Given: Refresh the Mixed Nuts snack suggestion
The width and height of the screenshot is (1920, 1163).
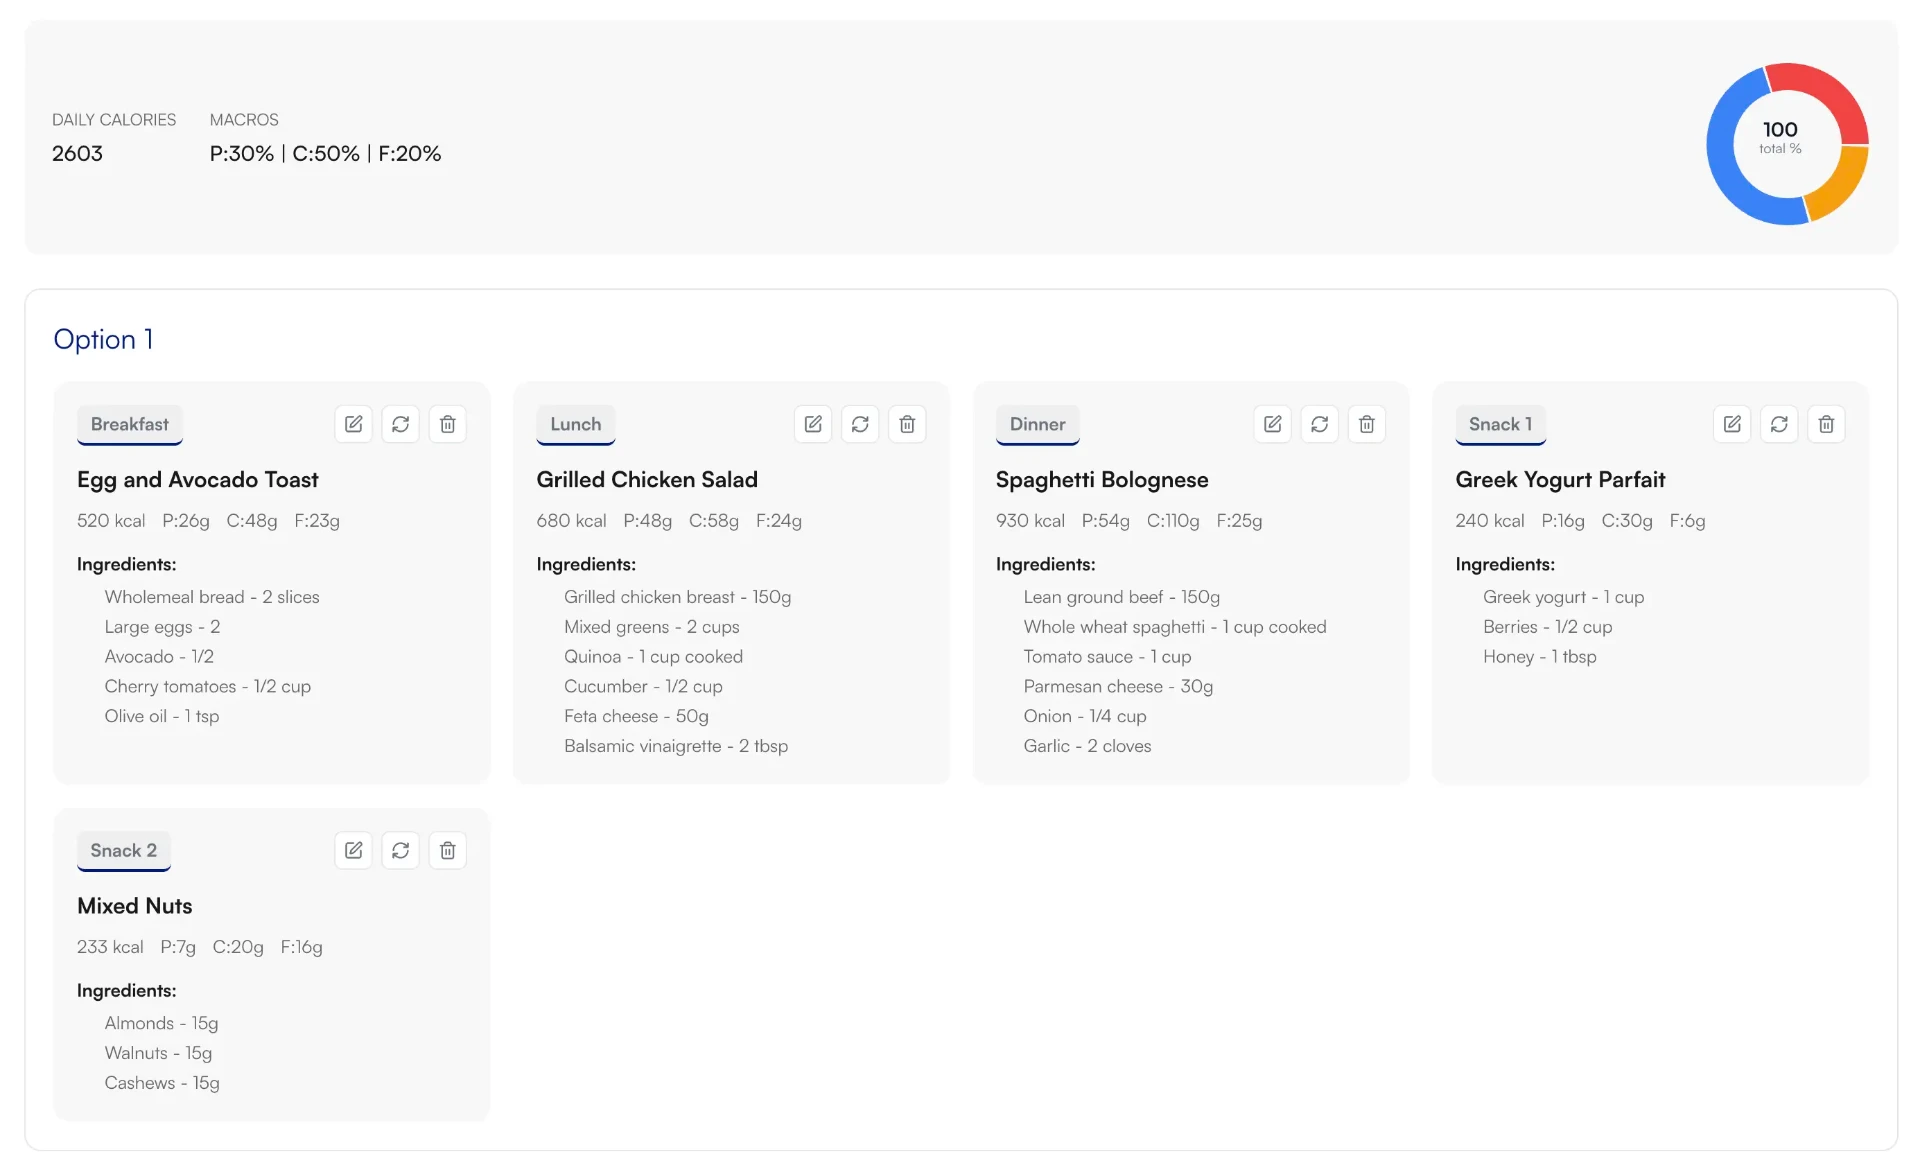Looking at the screenshot, I should 400,850.
